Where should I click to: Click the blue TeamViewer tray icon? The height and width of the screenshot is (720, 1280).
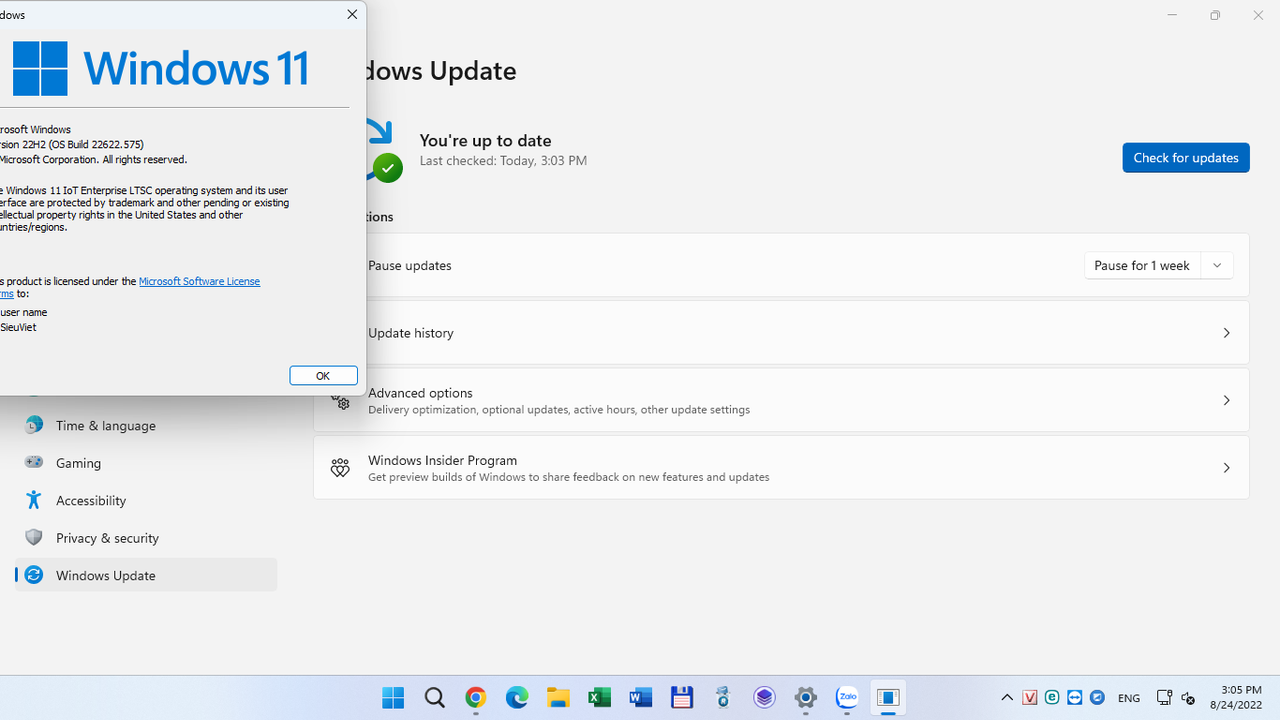pos(1075,698)
